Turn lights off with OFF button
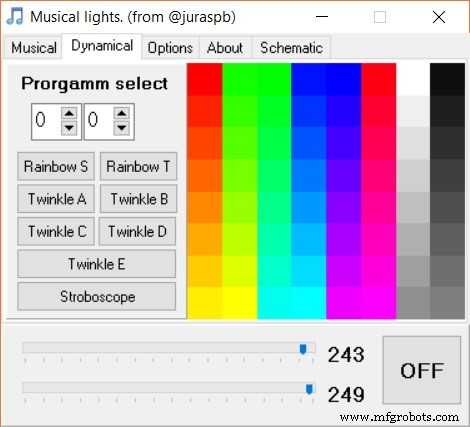470x427 pixels. pyautogui.click(x=422, y=370)
